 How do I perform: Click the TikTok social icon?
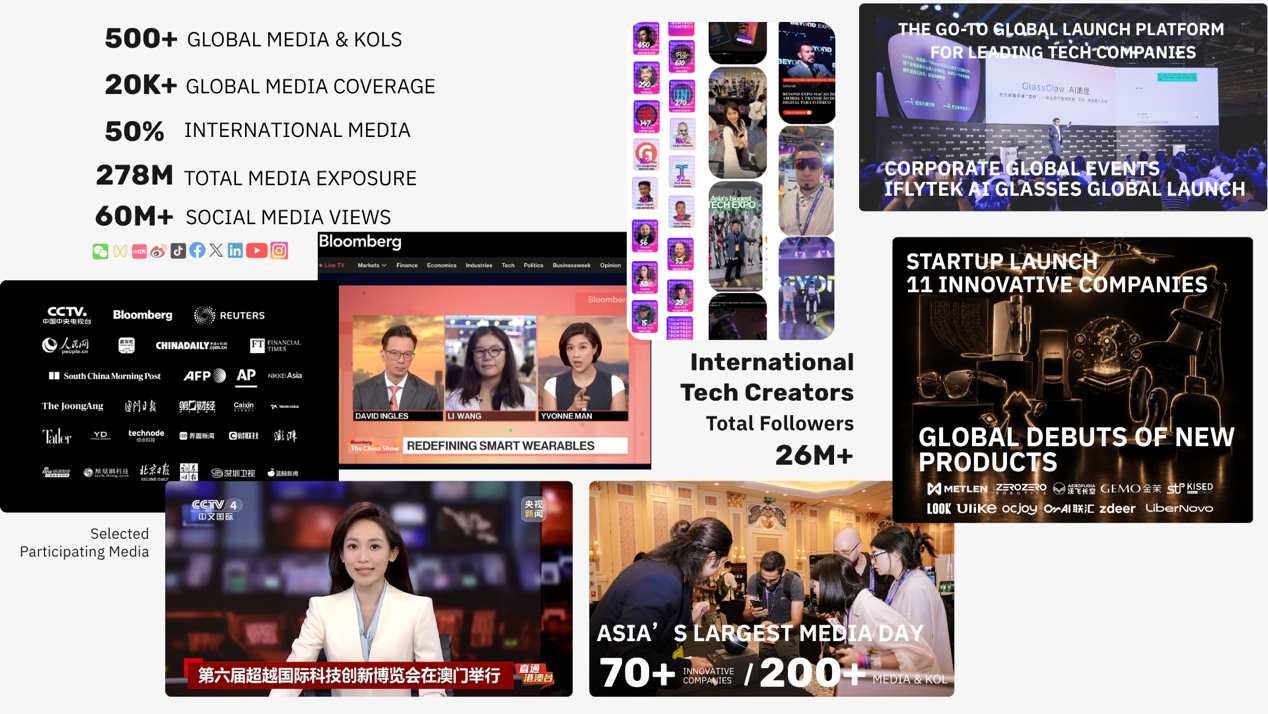178,251
